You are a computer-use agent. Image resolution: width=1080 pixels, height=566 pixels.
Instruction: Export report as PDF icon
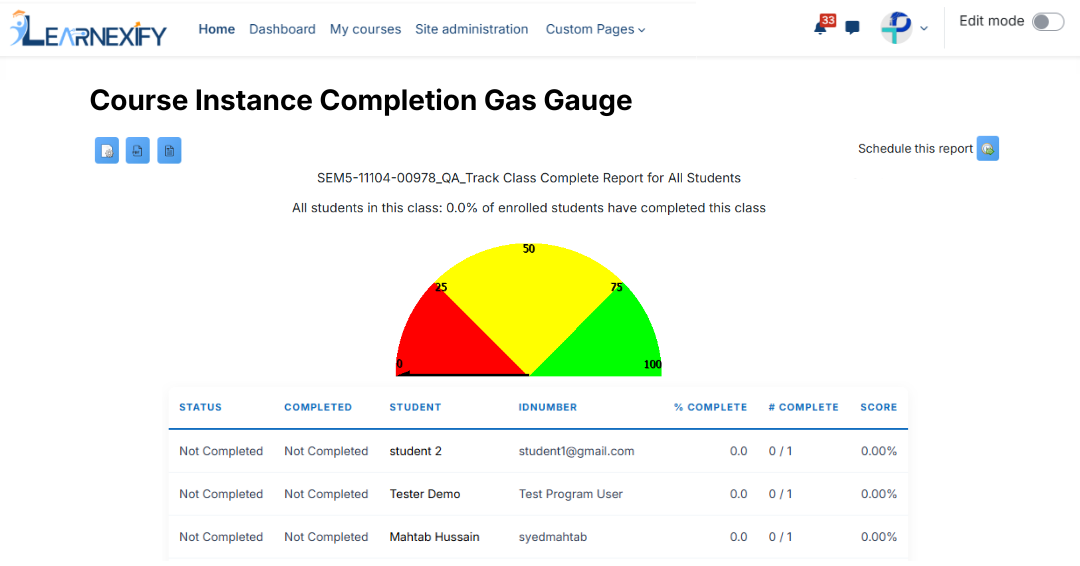(x=138, y=151)
